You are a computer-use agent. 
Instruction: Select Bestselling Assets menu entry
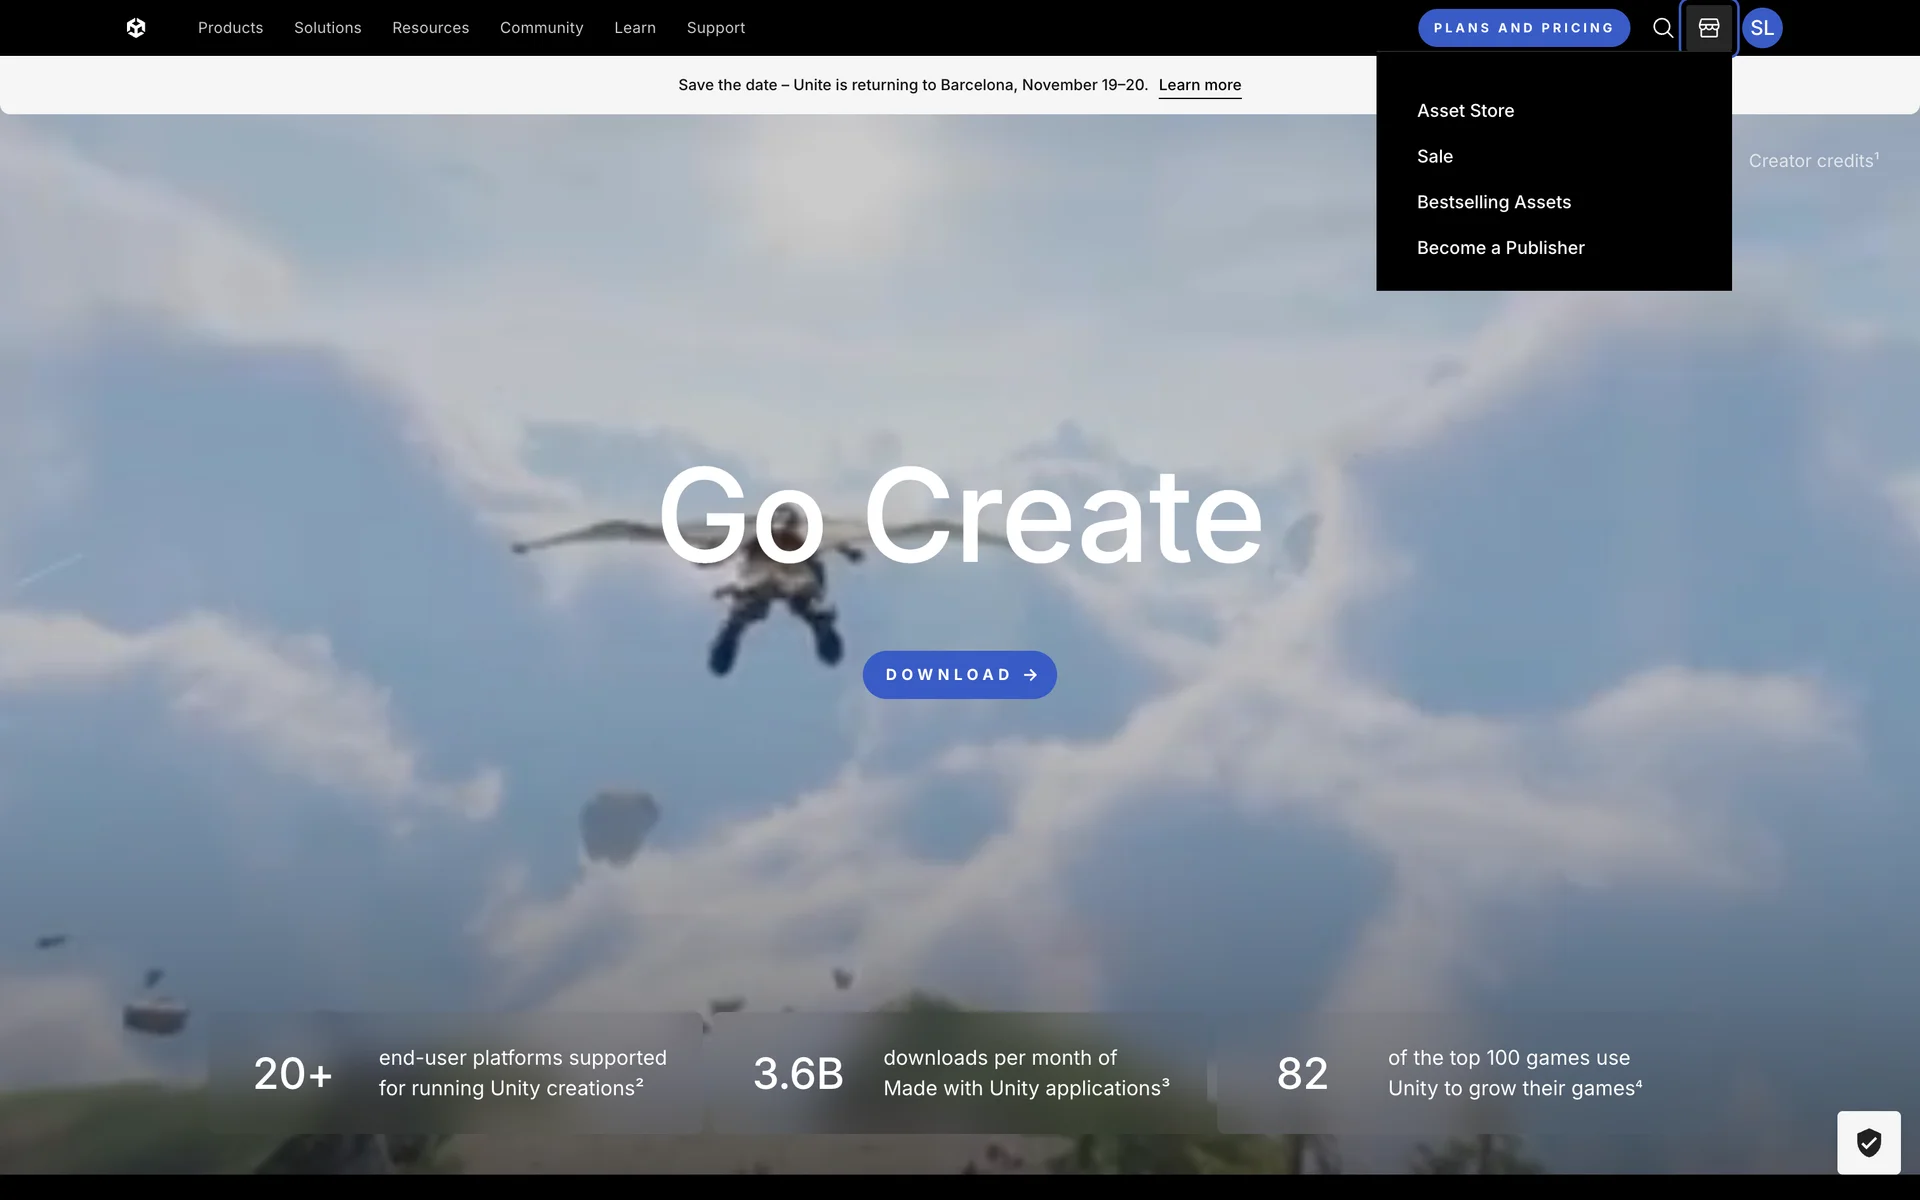1493,202
